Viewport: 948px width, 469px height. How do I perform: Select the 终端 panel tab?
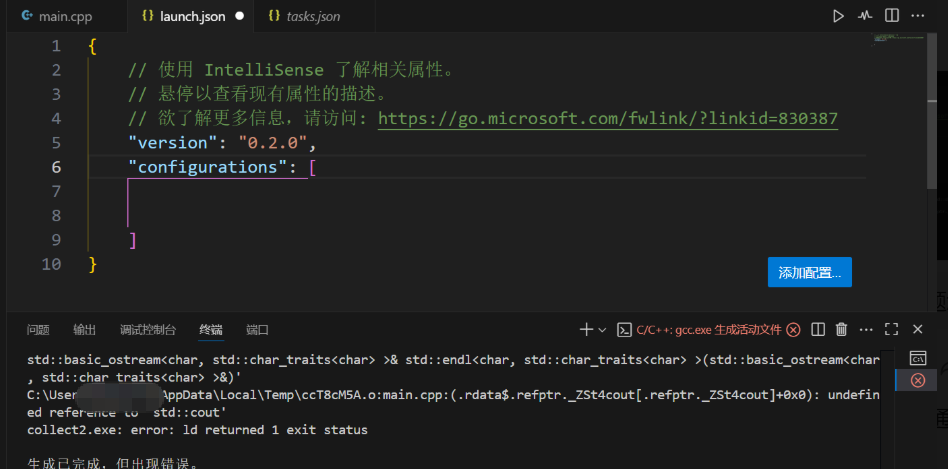coord(211,330)
